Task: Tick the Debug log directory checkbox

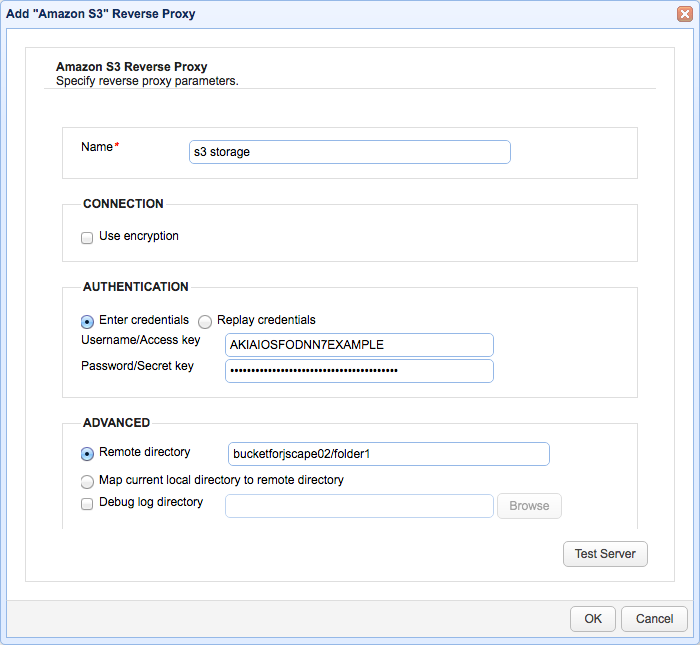Action: (87, 504)
